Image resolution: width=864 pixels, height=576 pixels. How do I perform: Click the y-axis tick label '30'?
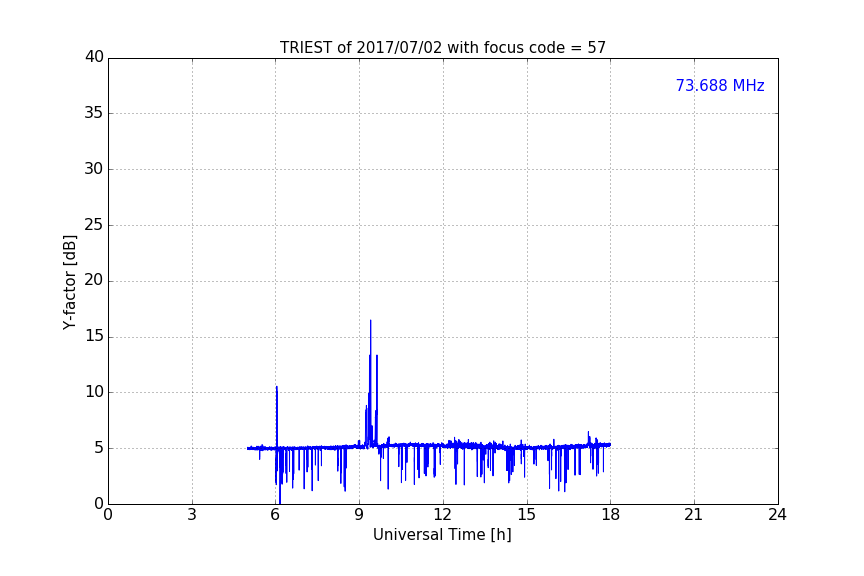point(94,169)
